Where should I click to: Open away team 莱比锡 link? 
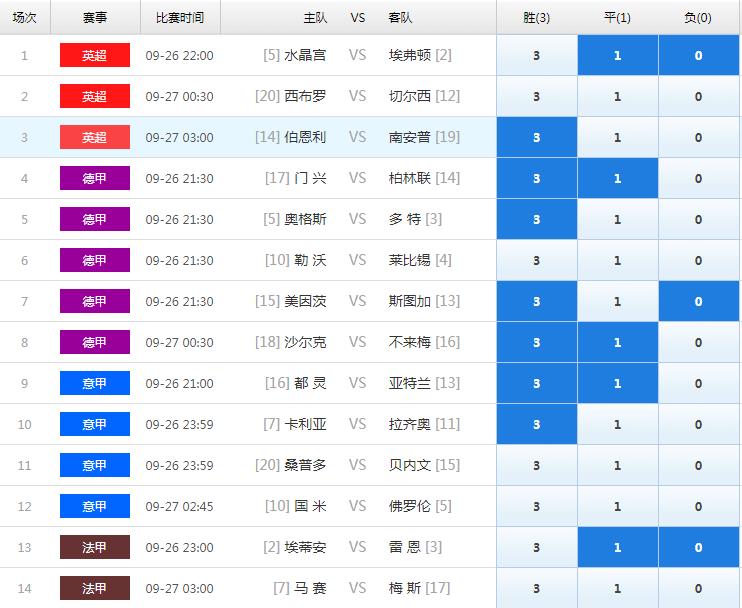pos(410,261)
